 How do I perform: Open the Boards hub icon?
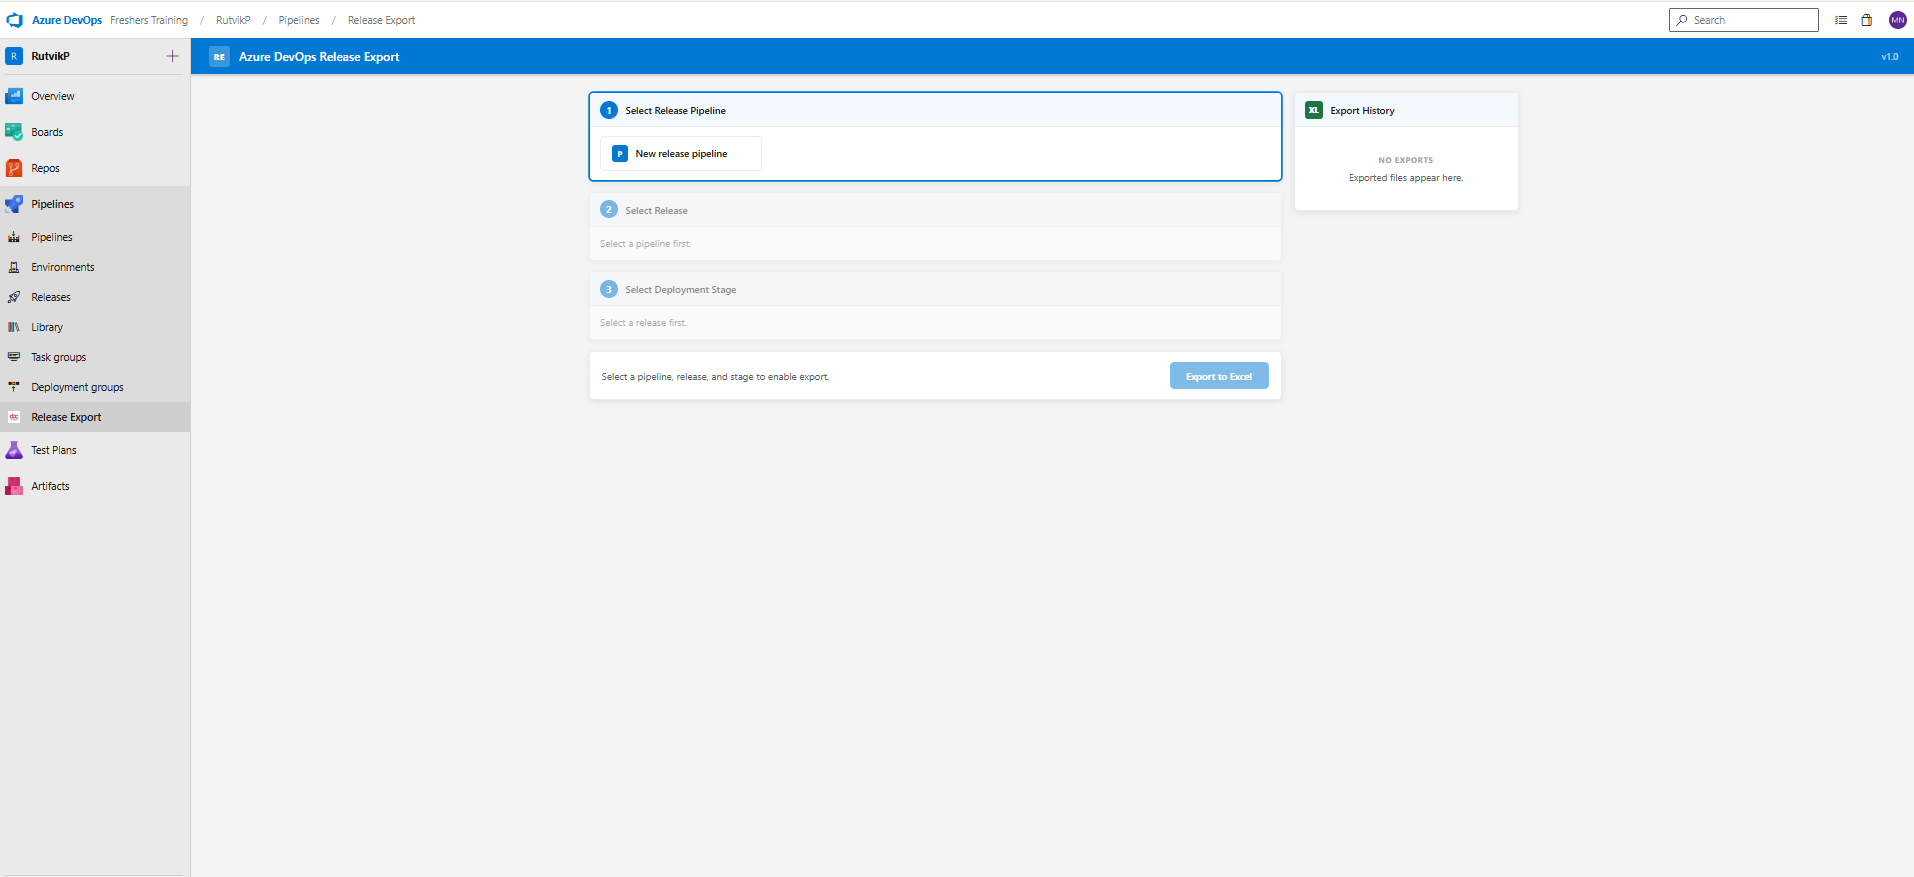click(14, 132)
